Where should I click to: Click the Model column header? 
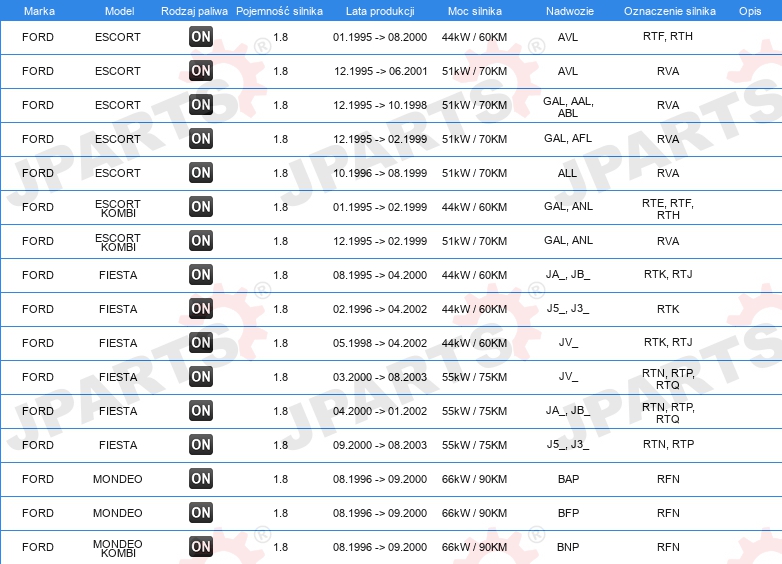(x=119, y=11)
